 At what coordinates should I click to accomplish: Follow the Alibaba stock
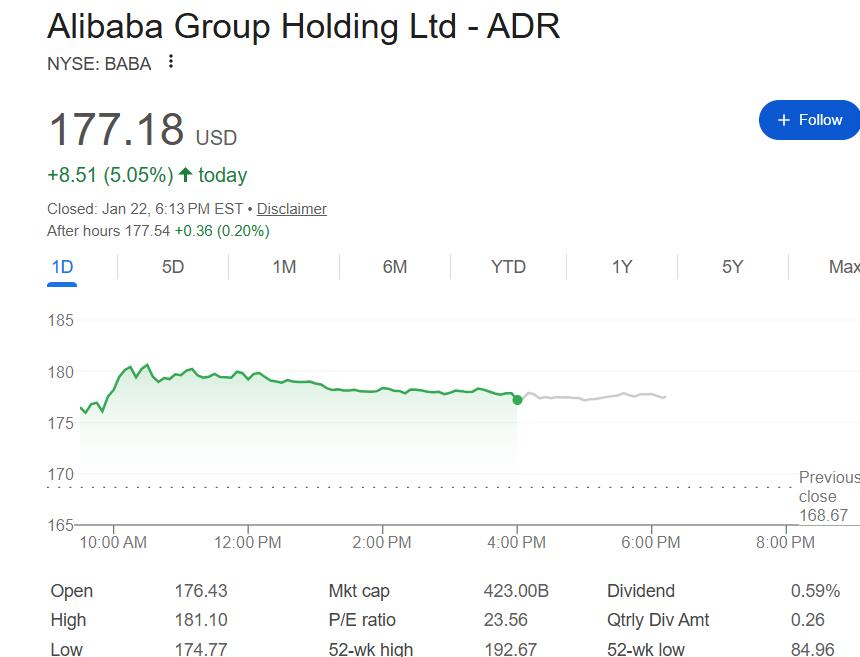[810, 120]
